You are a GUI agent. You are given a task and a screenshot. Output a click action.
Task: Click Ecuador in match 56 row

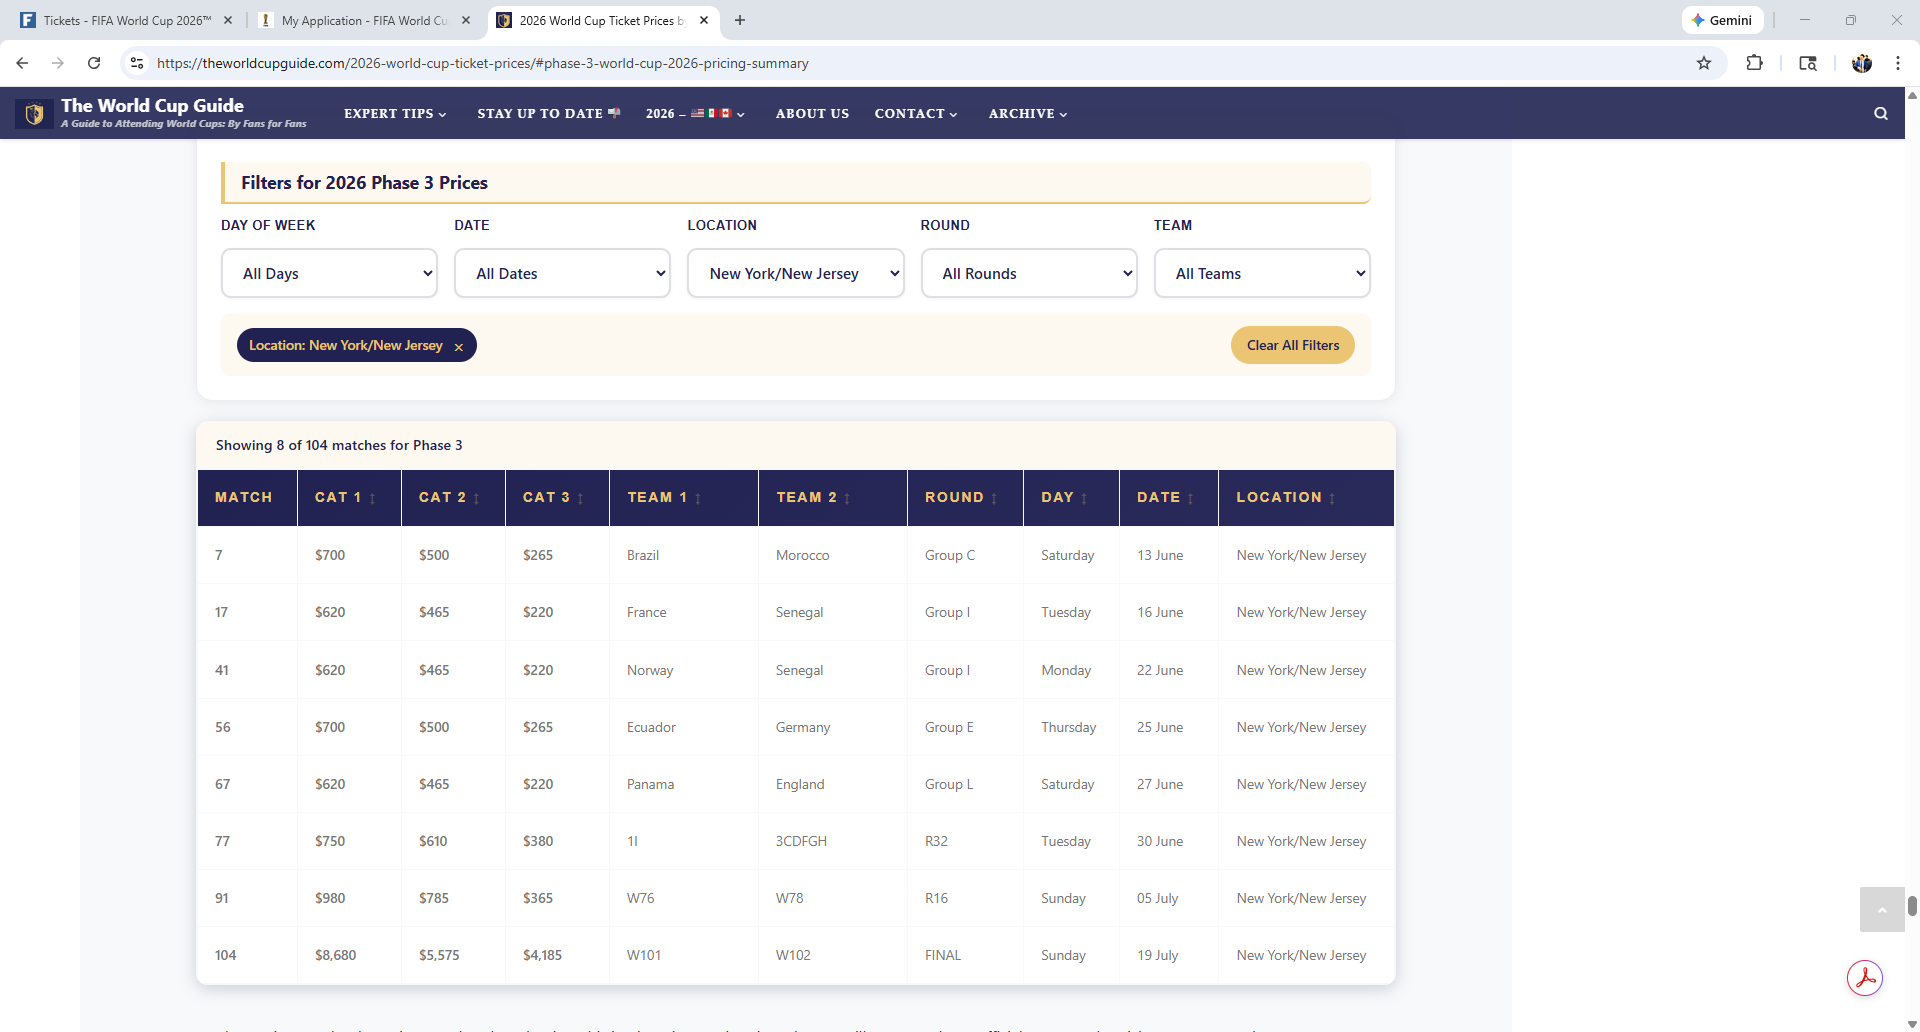[651, 727]
